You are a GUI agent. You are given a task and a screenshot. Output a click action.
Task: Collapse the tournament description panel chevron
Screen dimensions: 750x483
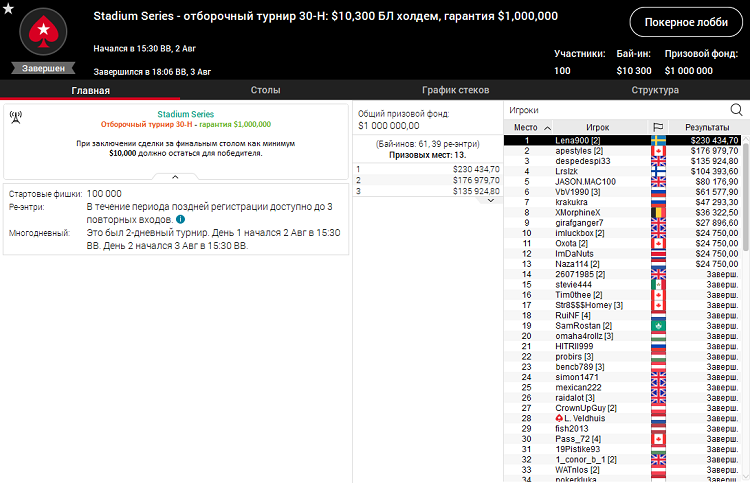pyautogui.click(x=175, y=177)
